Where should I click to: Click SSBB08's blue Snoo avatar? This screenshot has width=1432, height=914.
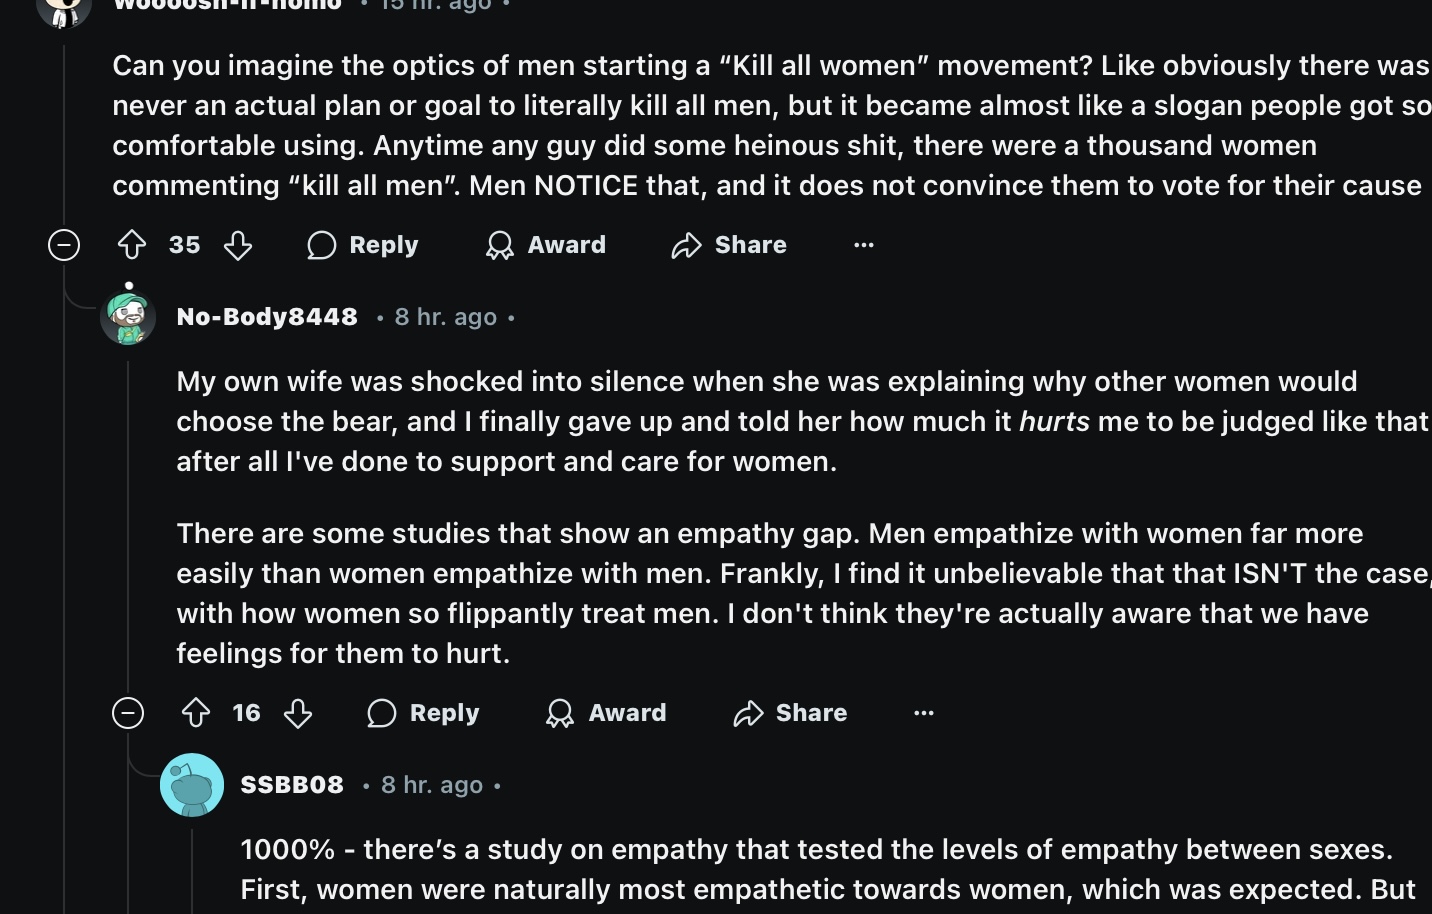click(x=192, y=785)
